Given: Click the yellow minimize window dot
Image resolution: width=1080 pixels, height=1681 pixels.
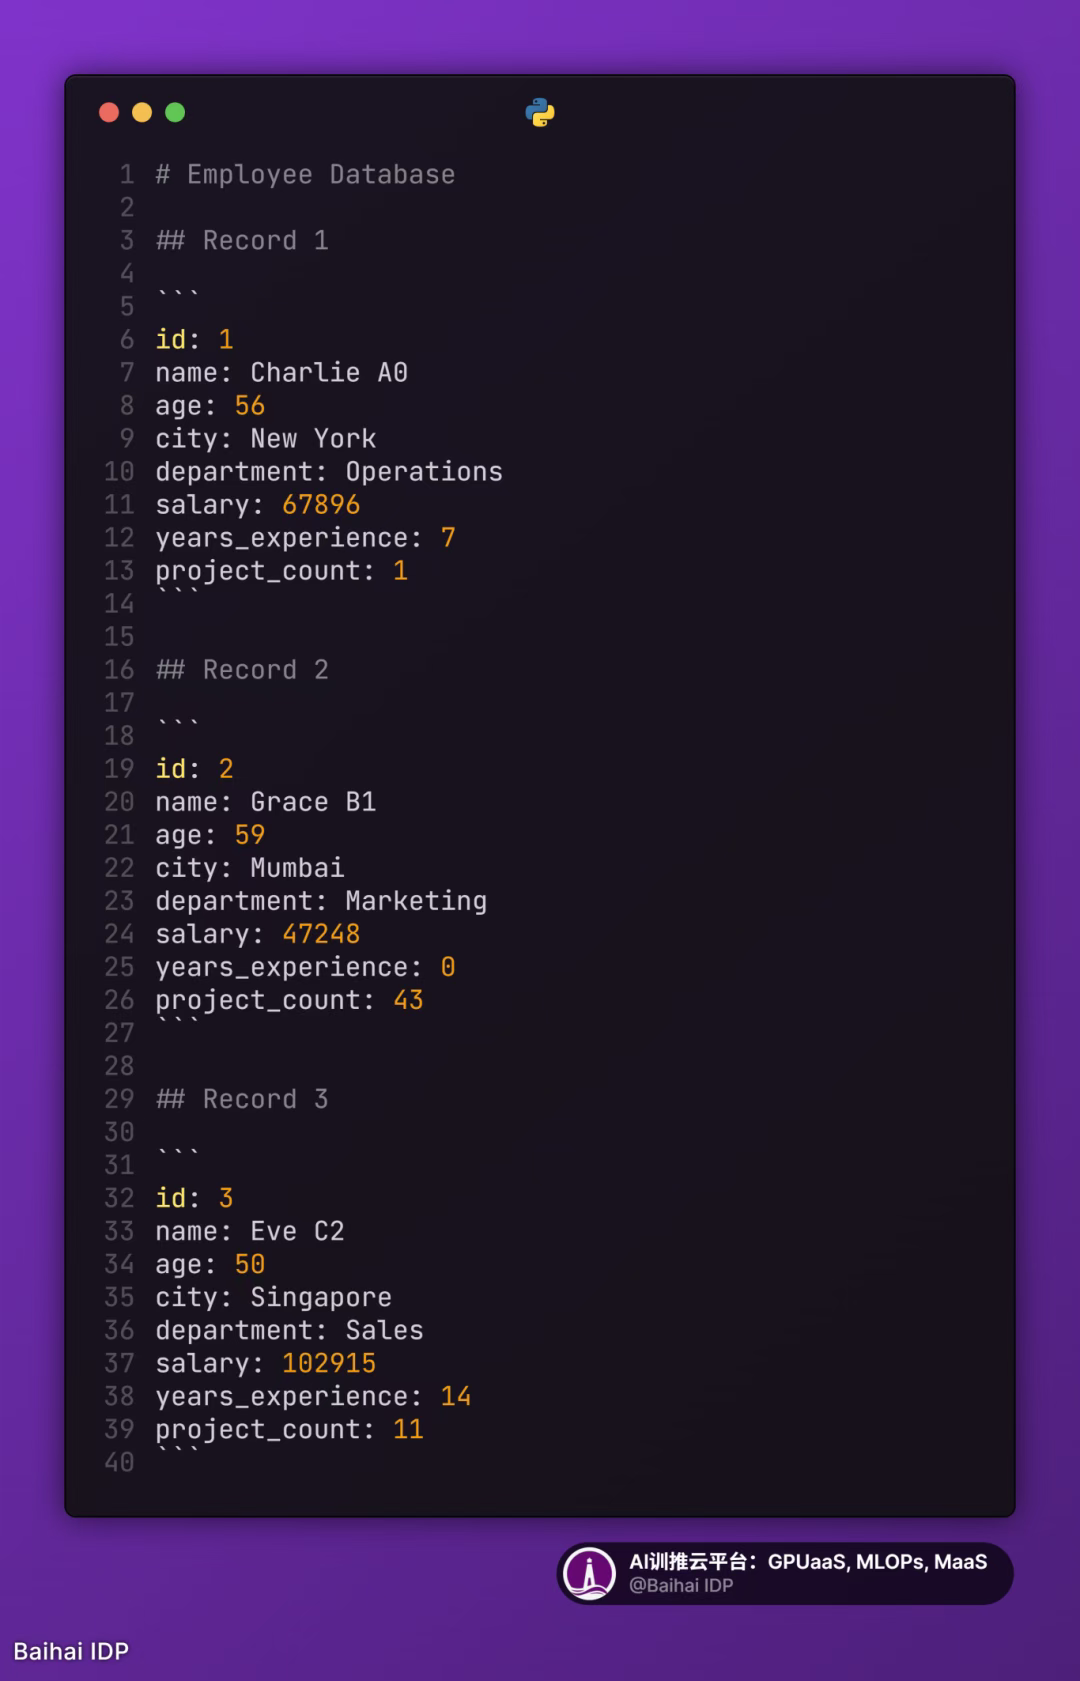Looking at the screenshot, I should 142,113.
